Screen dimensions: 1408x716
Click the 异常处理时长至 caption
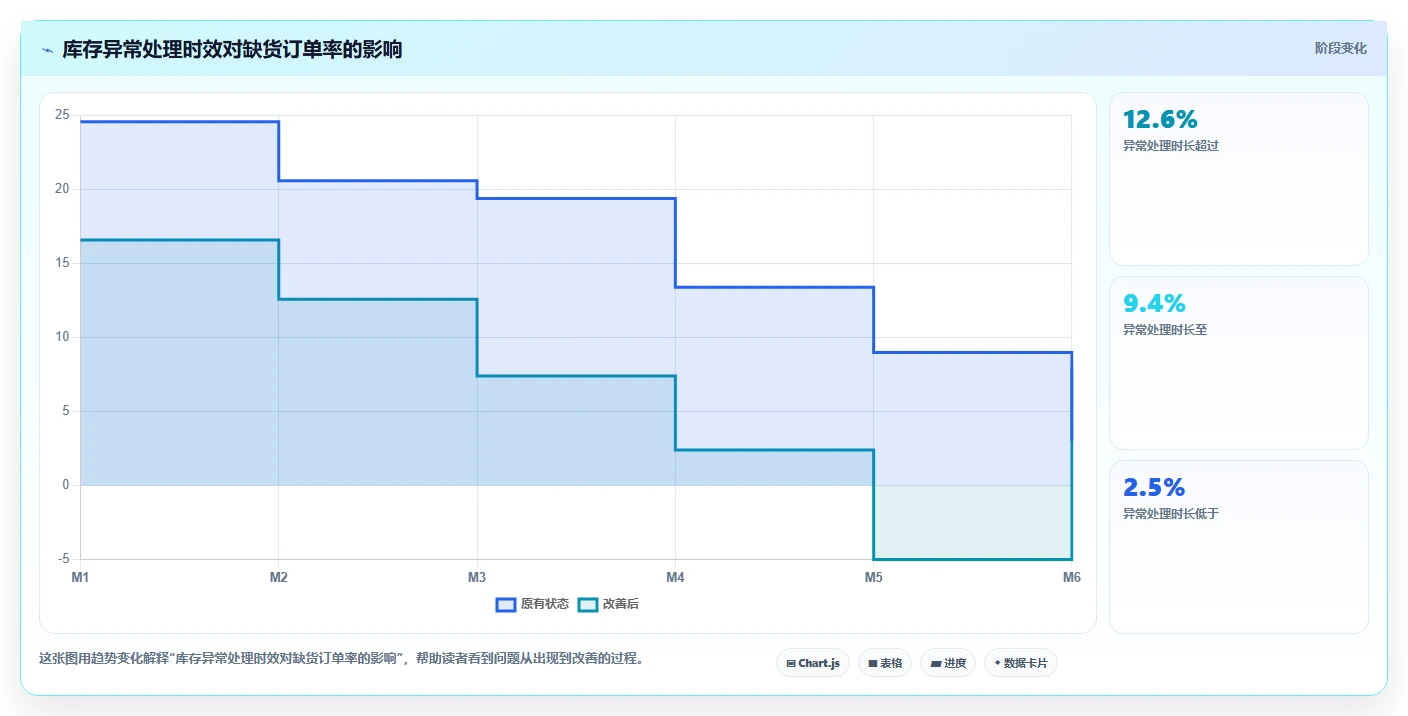tap(1165, 330)
